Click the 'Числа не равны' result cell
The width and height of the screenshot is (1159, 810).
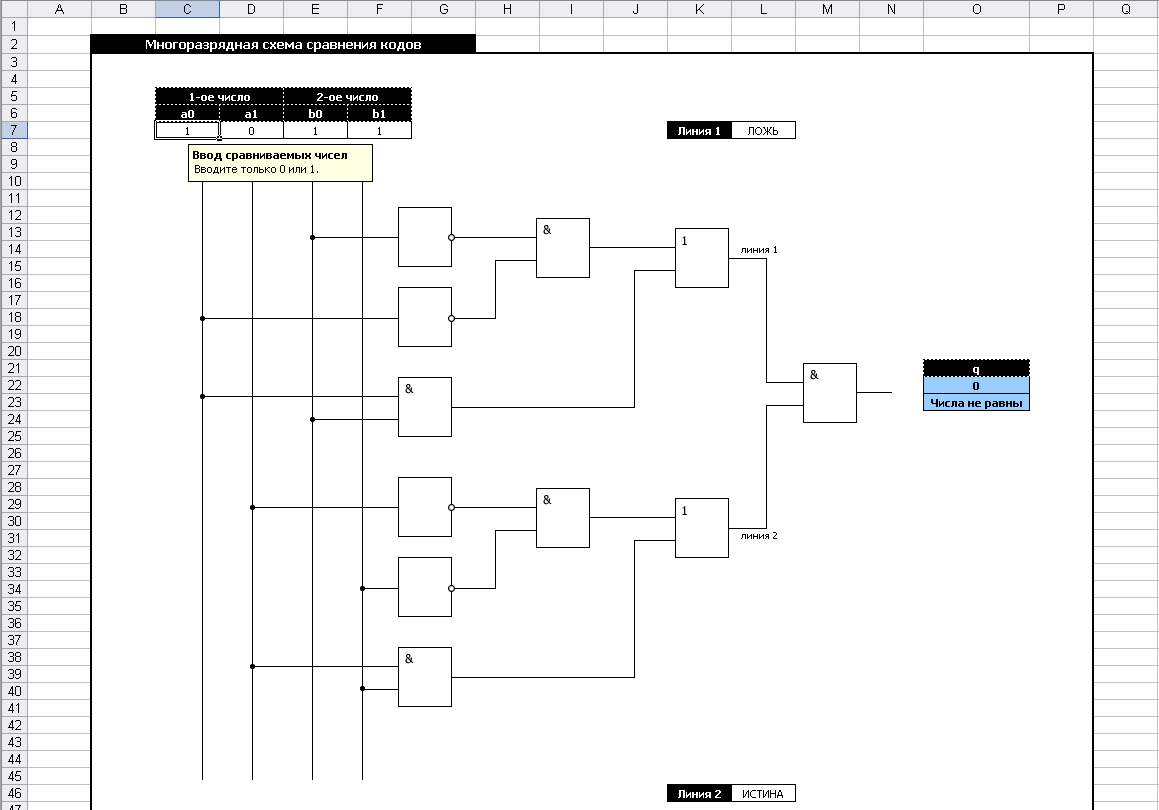976,403
